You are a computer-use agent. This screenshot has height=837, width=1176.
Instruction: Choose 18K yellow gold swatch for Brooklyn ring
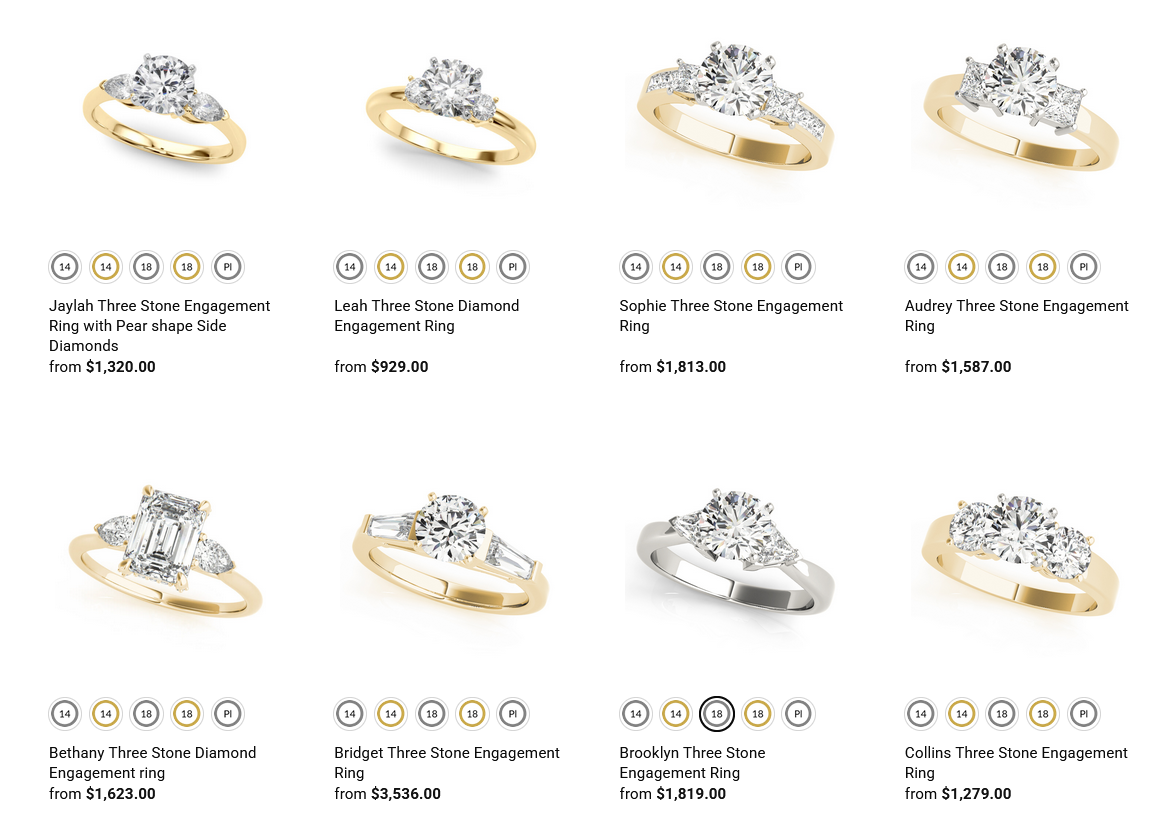(758, 713)
